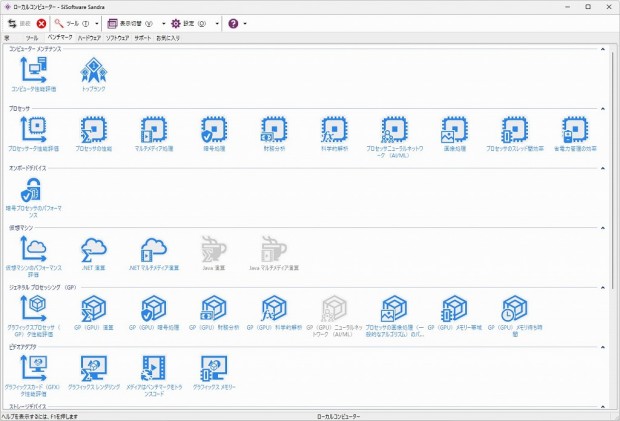This screenshot has width=620, height=421.
Task: Open プロセッサの性能 benchmark
Action: coord(93,130)
